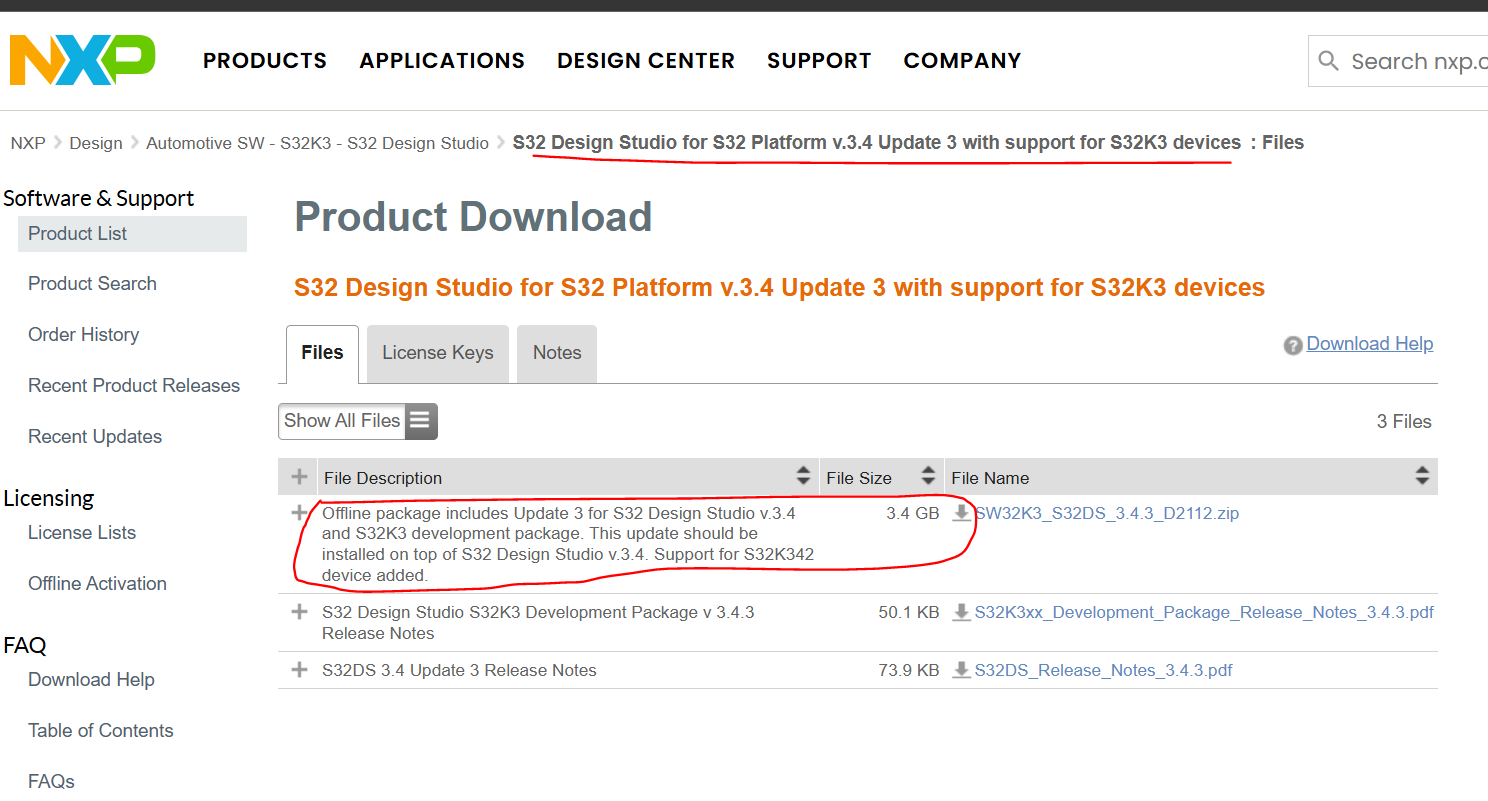
Task: Click the NXP breadcrumb link
Action: pos(28,143)
